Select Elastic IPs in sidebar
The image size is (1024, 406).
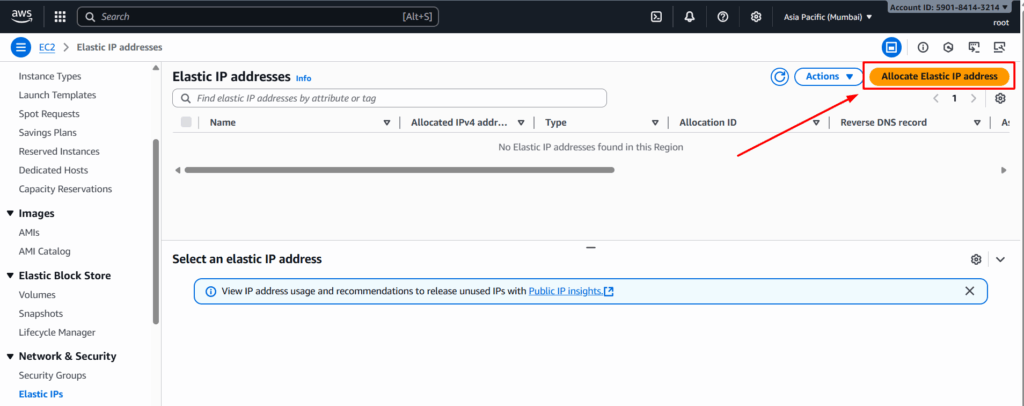(x=40, y=394)
